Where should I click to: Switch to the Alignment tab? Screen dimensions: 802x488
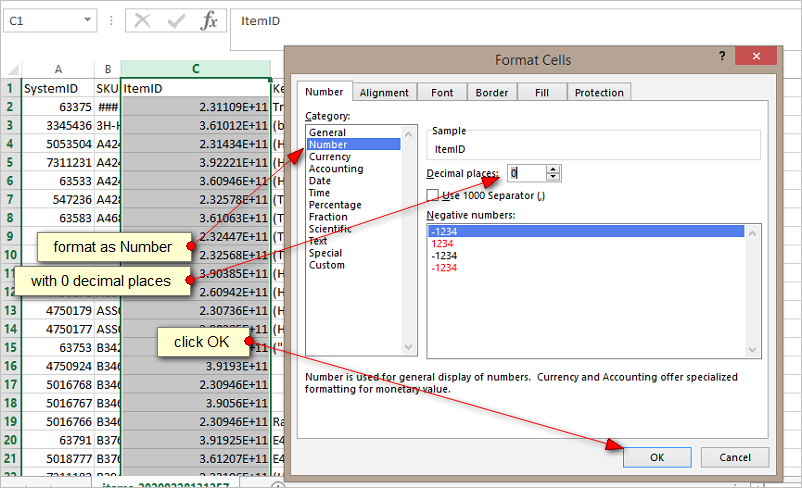pos(384,92)
